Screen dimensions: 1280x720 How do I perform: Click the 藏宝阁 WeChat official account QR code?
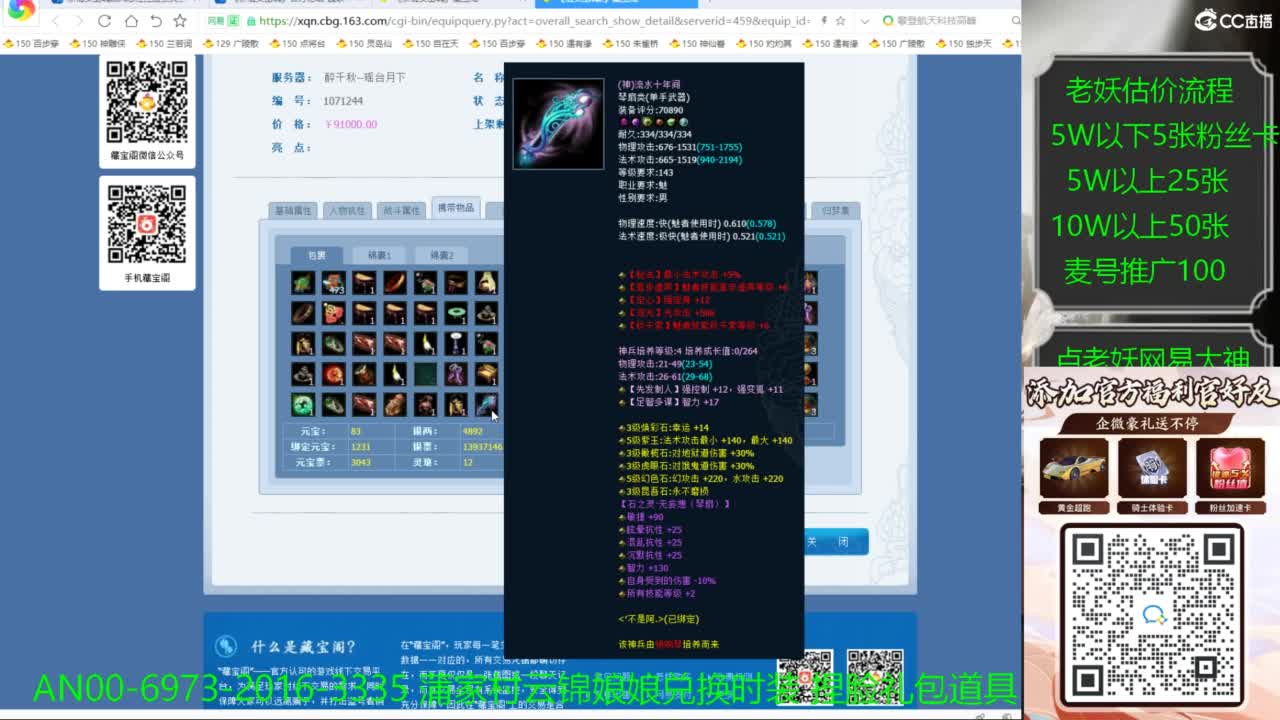(x=147, y=102)
